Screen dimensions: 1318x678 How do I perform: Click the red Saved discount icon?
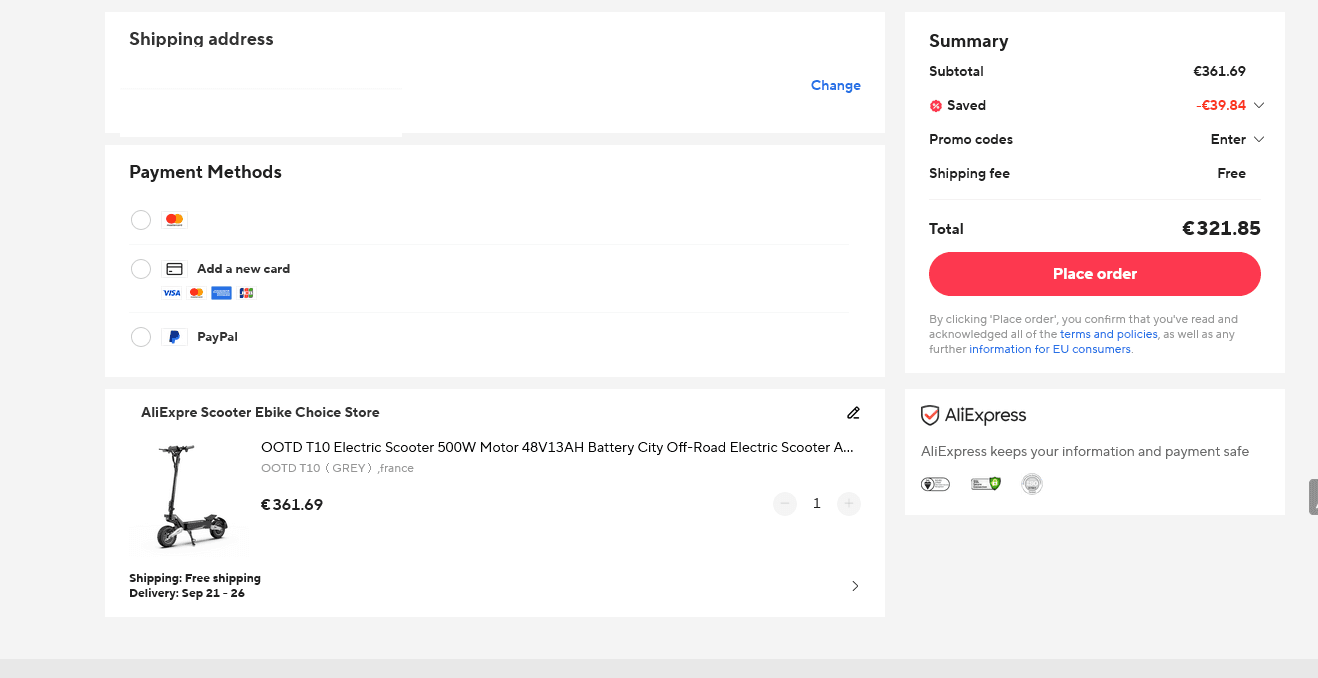point(936,106)
